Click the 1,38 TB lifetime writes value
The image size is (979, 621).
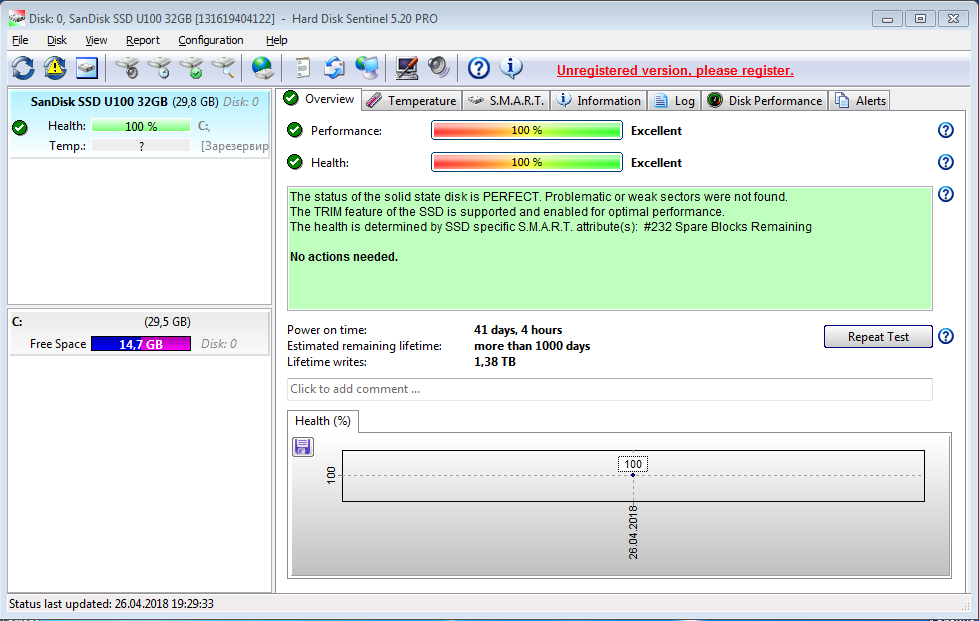tap(494, 362)
